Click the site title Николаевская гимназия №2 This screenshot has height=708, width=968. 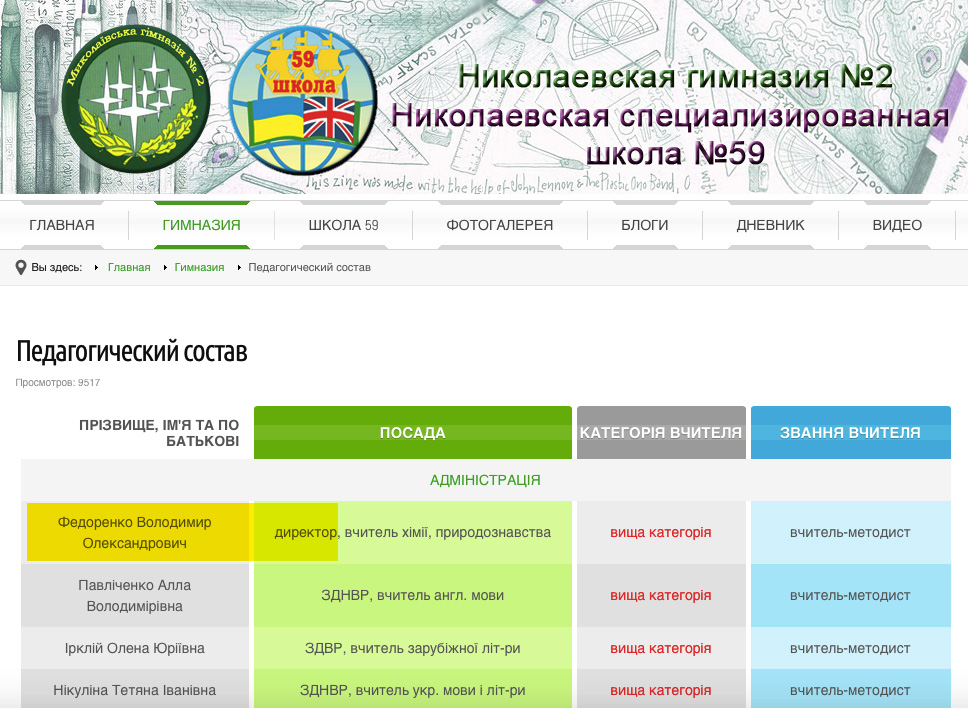click(x=674, y=77)
